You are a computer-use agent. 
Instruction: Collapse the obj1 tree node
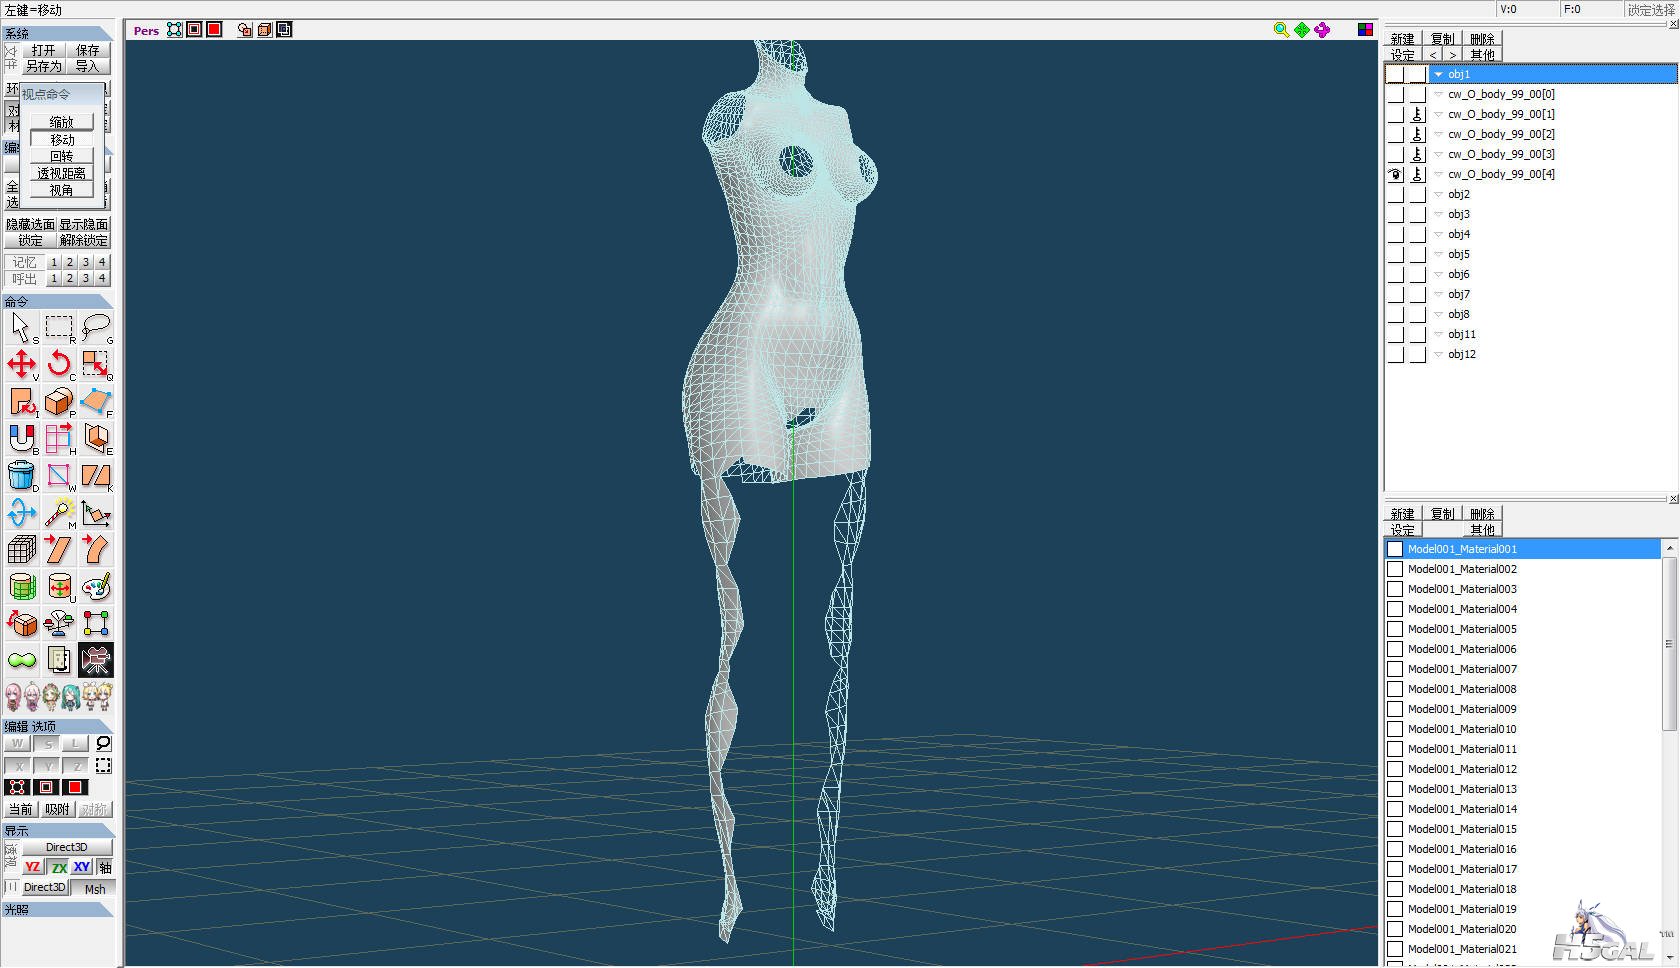[1438, 74]
